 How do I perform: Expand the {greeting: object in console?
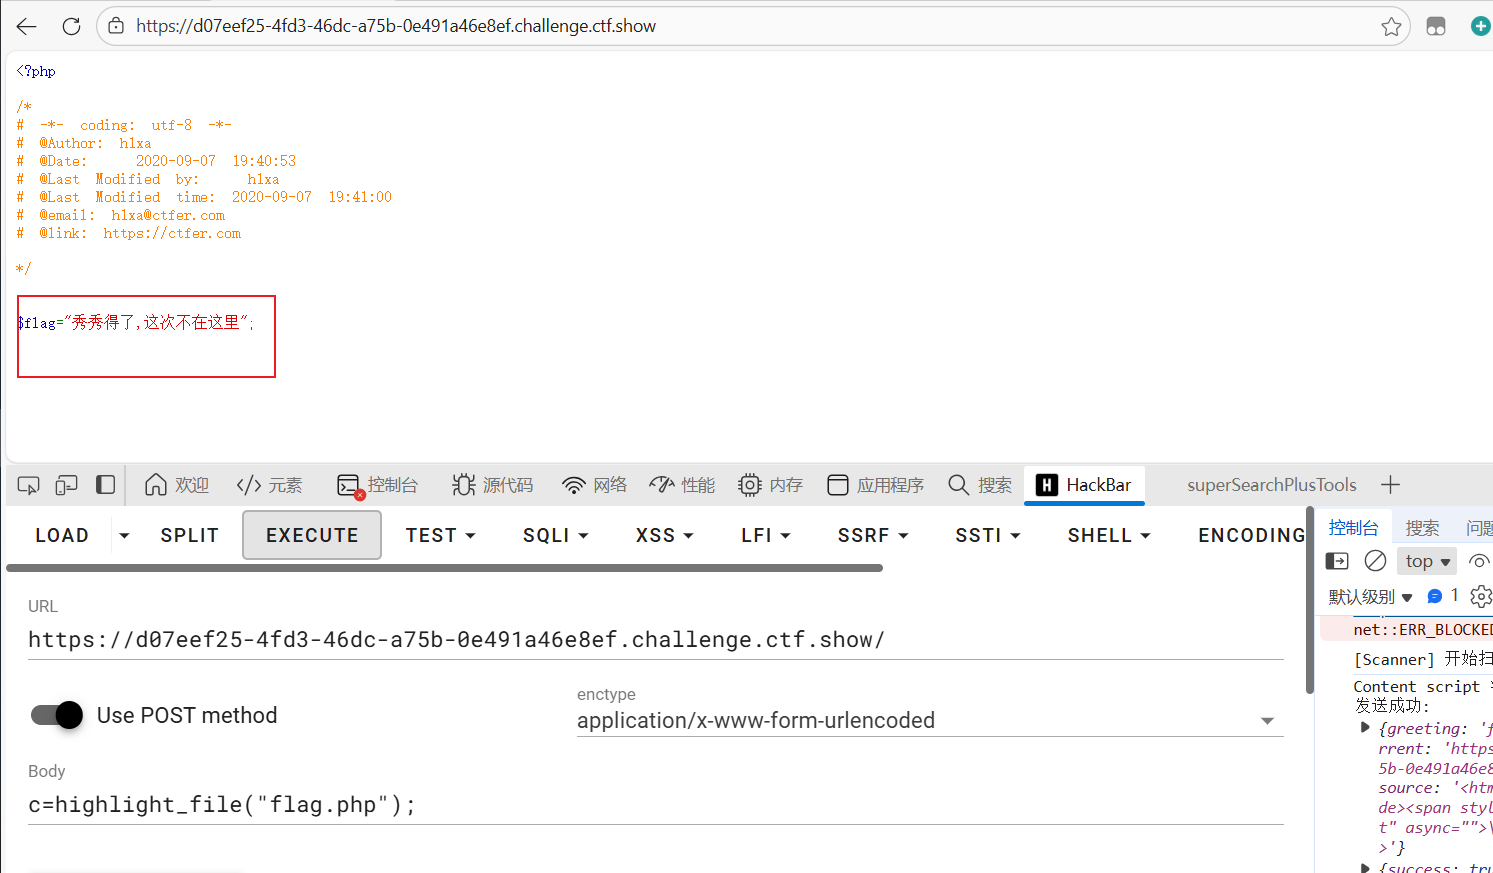click(x=1365, y=728)
